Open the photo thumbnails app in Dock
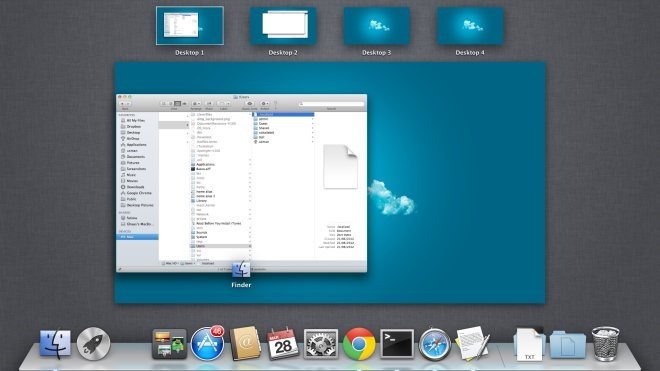The image size is (660, 371). 169,344
